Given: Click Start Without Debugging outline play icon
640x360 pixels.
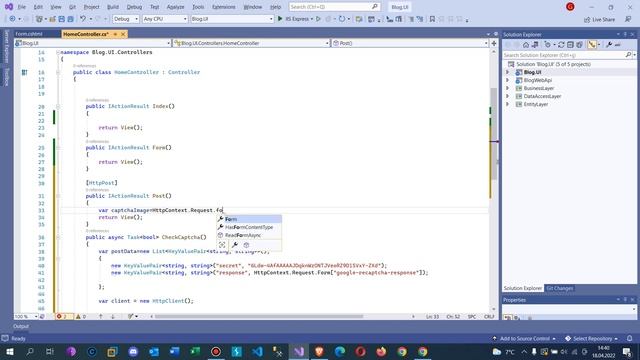Looking at the screenshot, I should pyautogui.click(x=318, y=19).
